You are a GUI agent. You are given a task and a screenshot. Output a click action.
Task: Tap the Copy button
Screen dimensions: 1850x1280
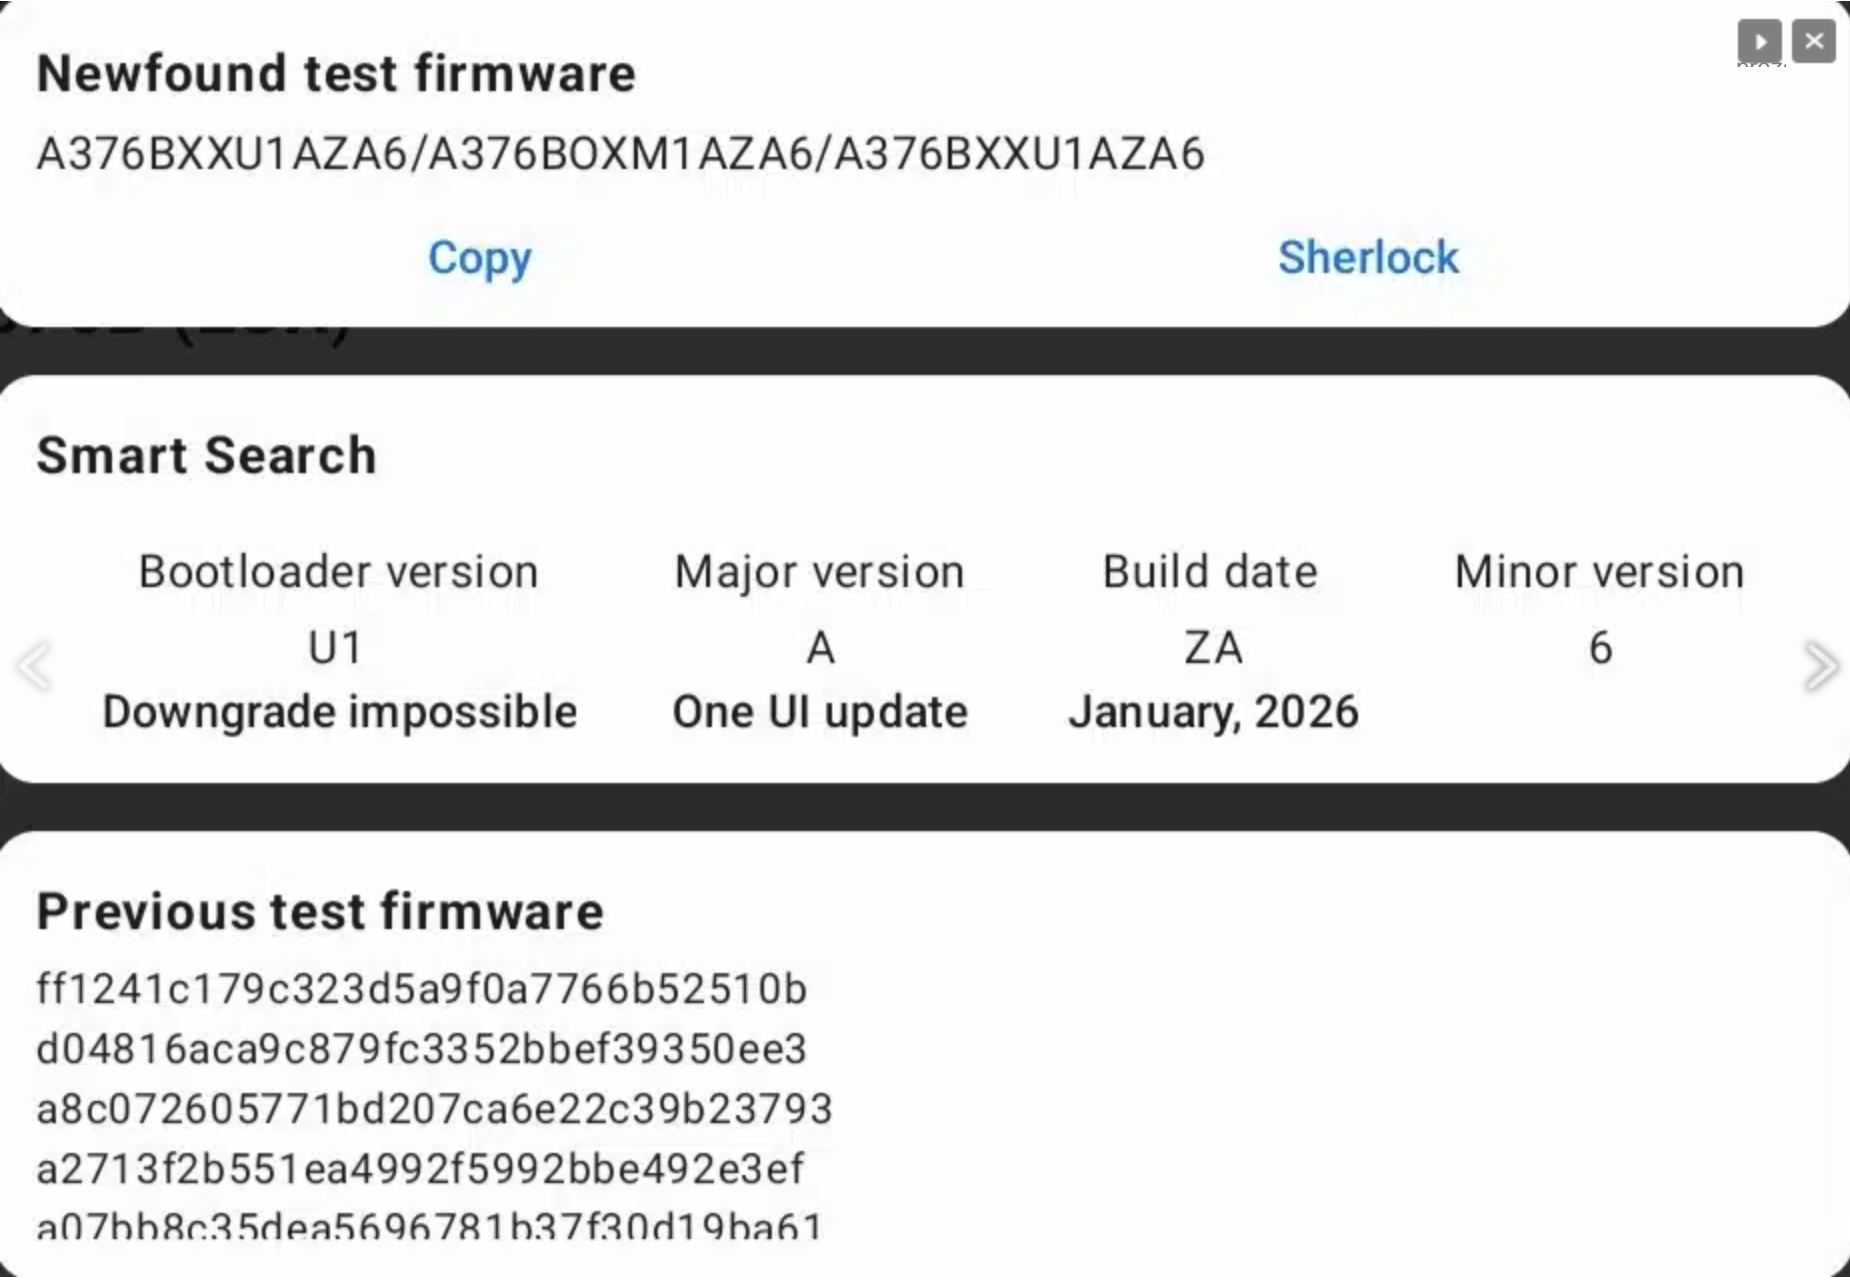point(480,258)
